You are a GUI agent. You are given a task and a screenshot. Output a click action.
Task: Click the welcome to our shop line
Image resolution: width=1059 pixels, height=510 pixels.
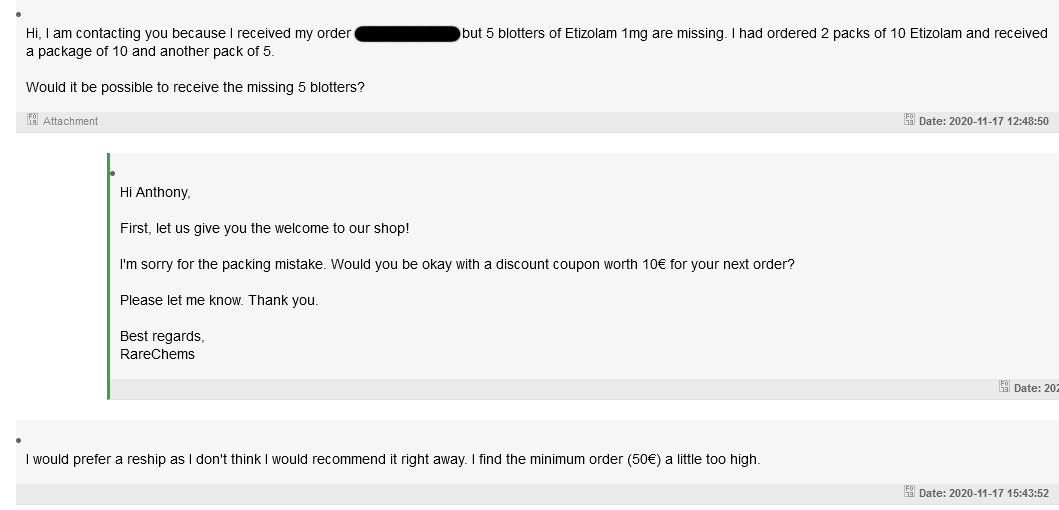(265, 228)
